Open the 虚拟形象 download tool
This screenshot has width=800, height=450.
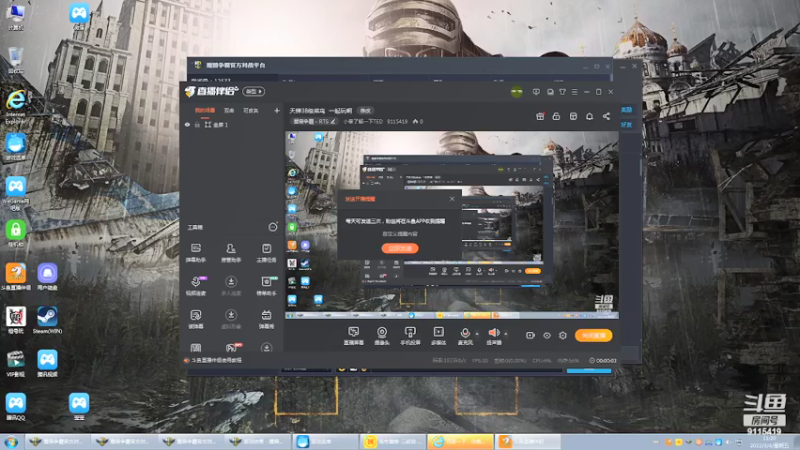click(231, 319)
